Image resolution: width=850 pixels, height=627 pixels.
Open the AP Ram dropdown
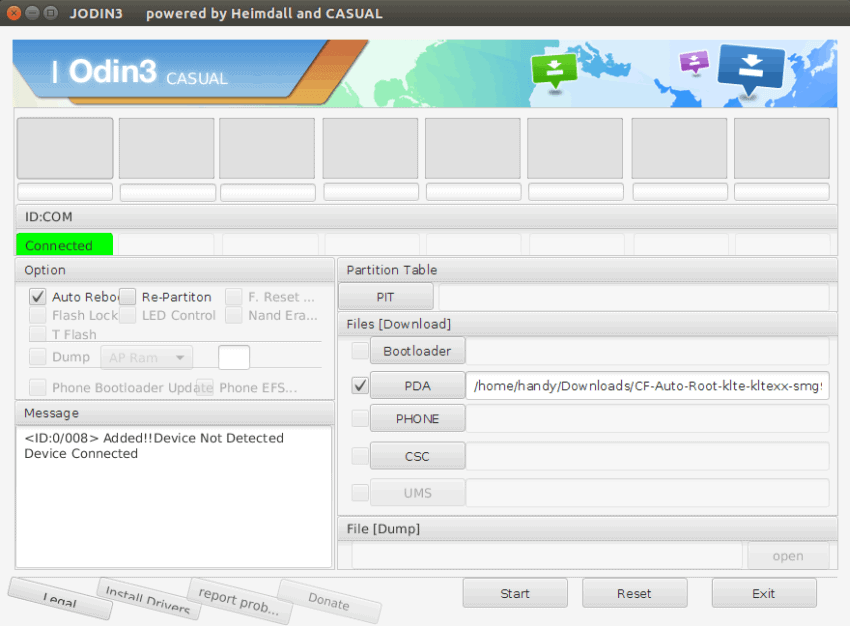click(146, 358)
